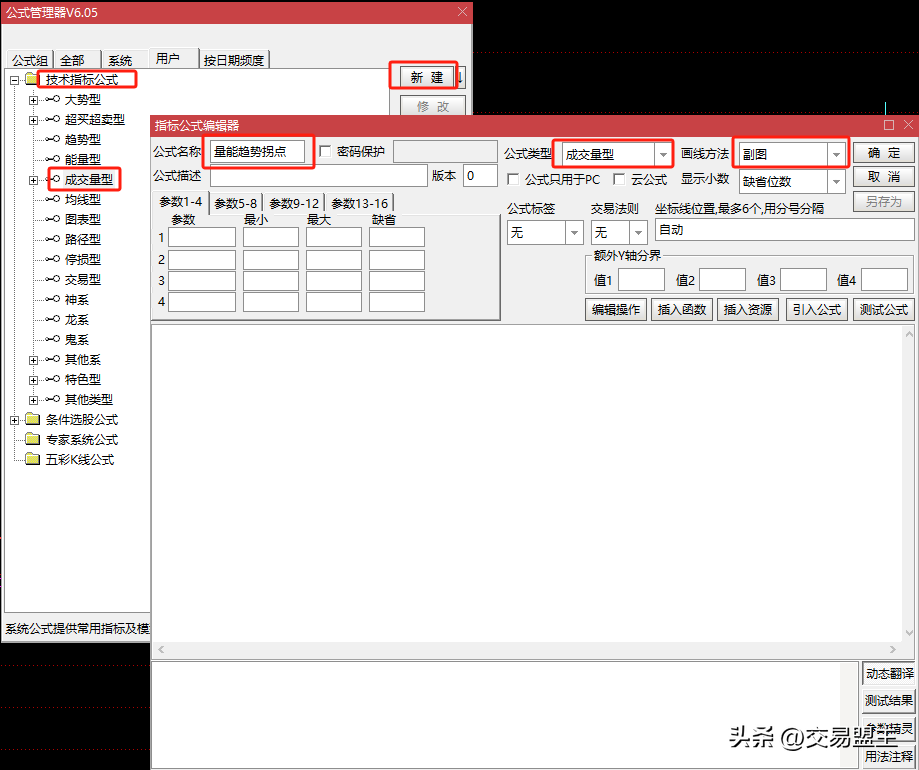Maximize the 指标公式编辑器 window
The height and width of the screenshot is (770, 919).
(x=889, y=125)
